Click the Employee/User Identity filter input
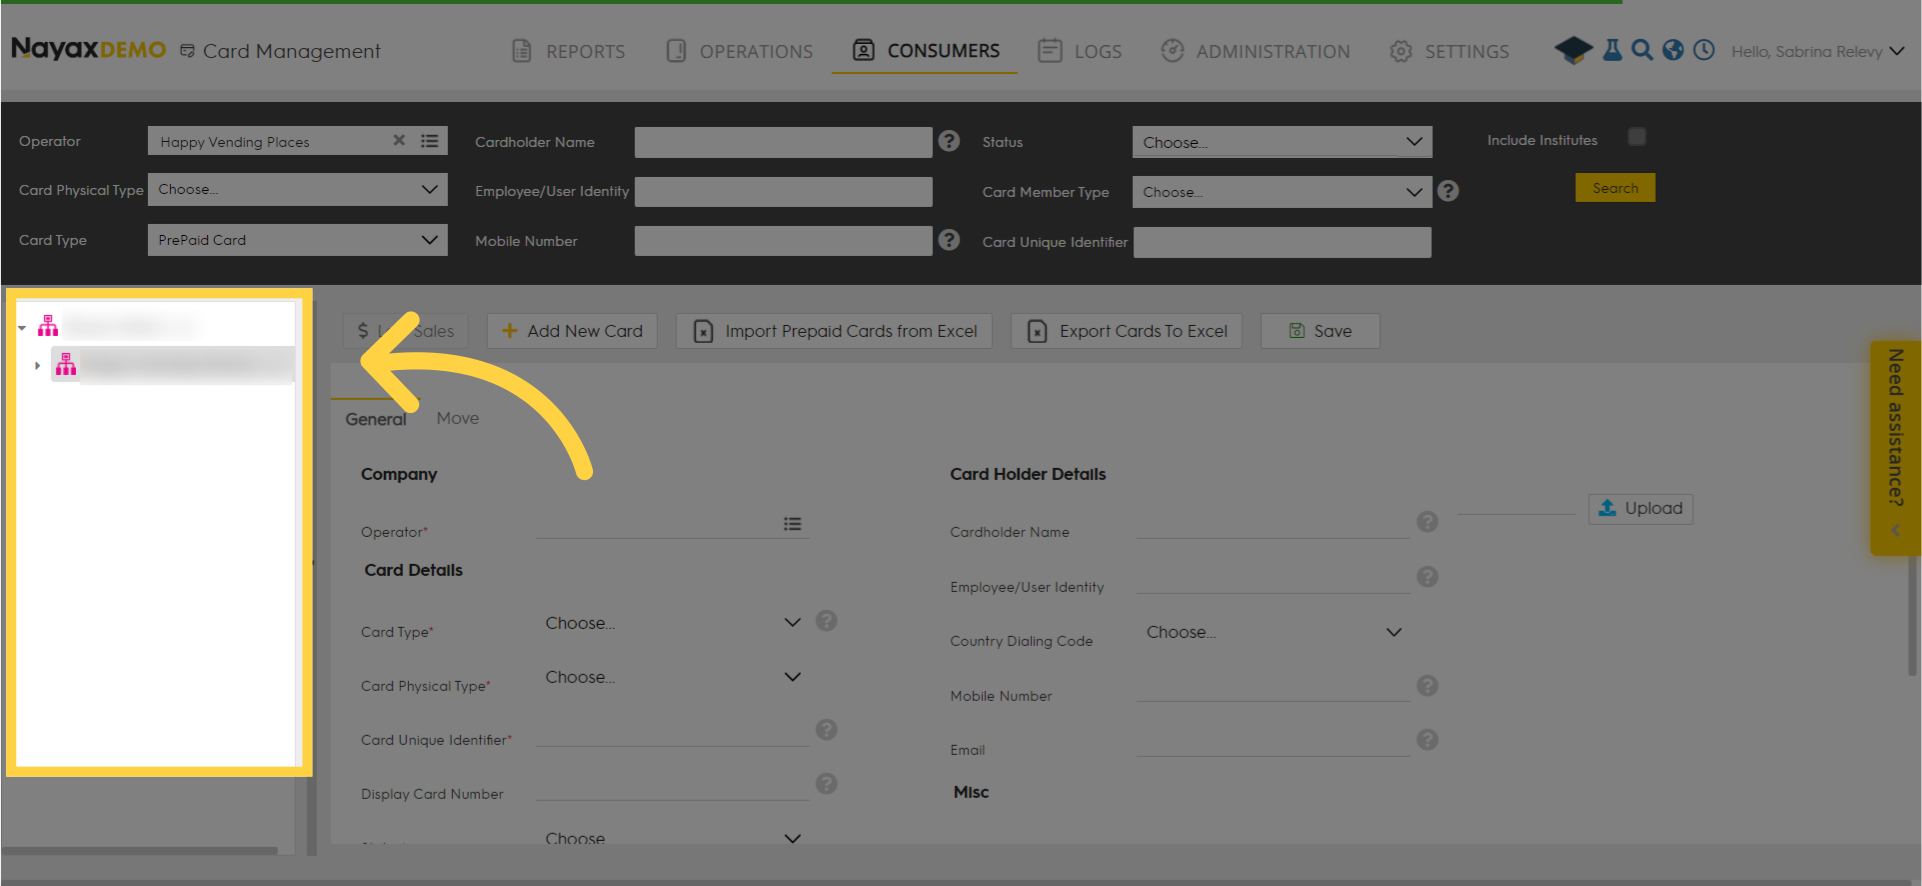 pyautogui.click(x=783, y=191)
